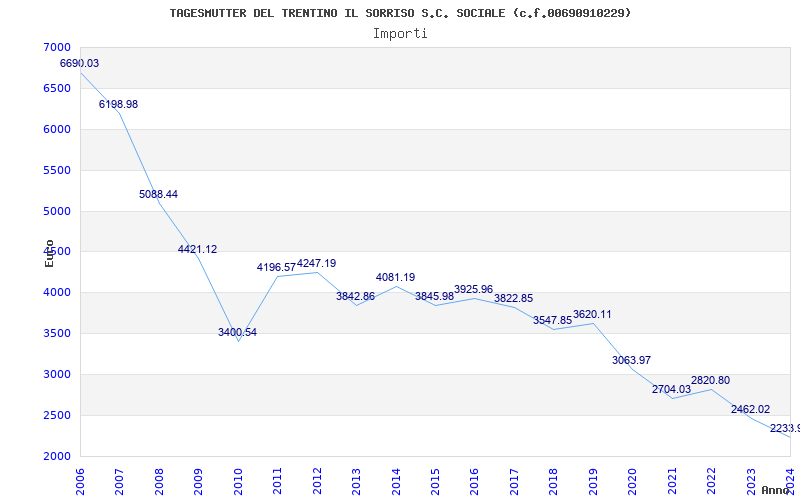The image size is (800, 500).
Task: Click the x-axis year 2017
Action: (x=514, y=481)
